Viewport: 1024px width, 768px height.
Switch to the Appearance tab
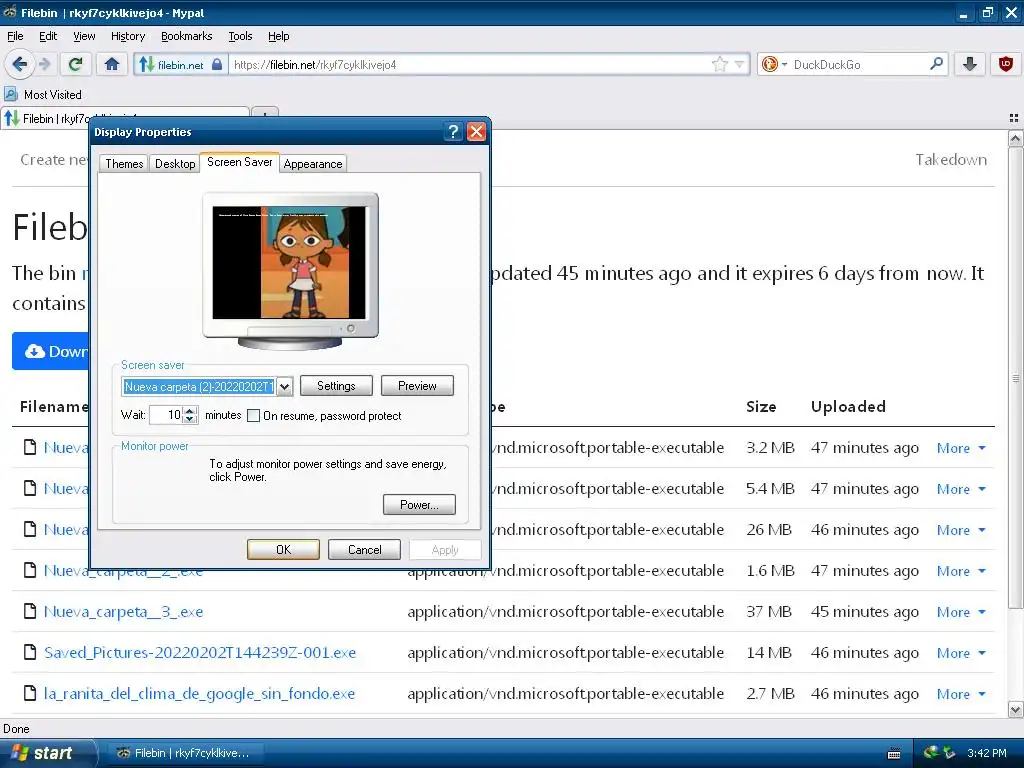313,163
